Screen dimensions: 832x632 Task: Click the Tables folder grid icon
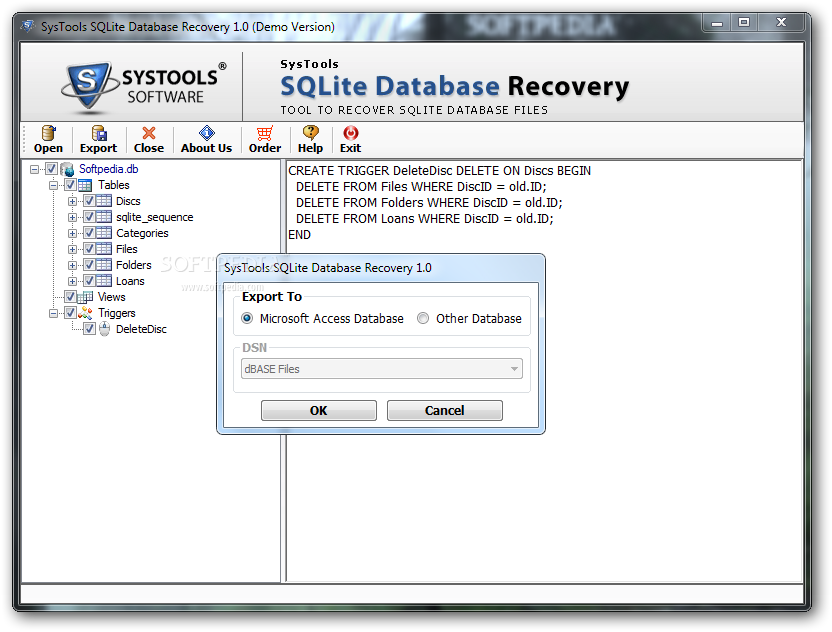coord(85,185)
